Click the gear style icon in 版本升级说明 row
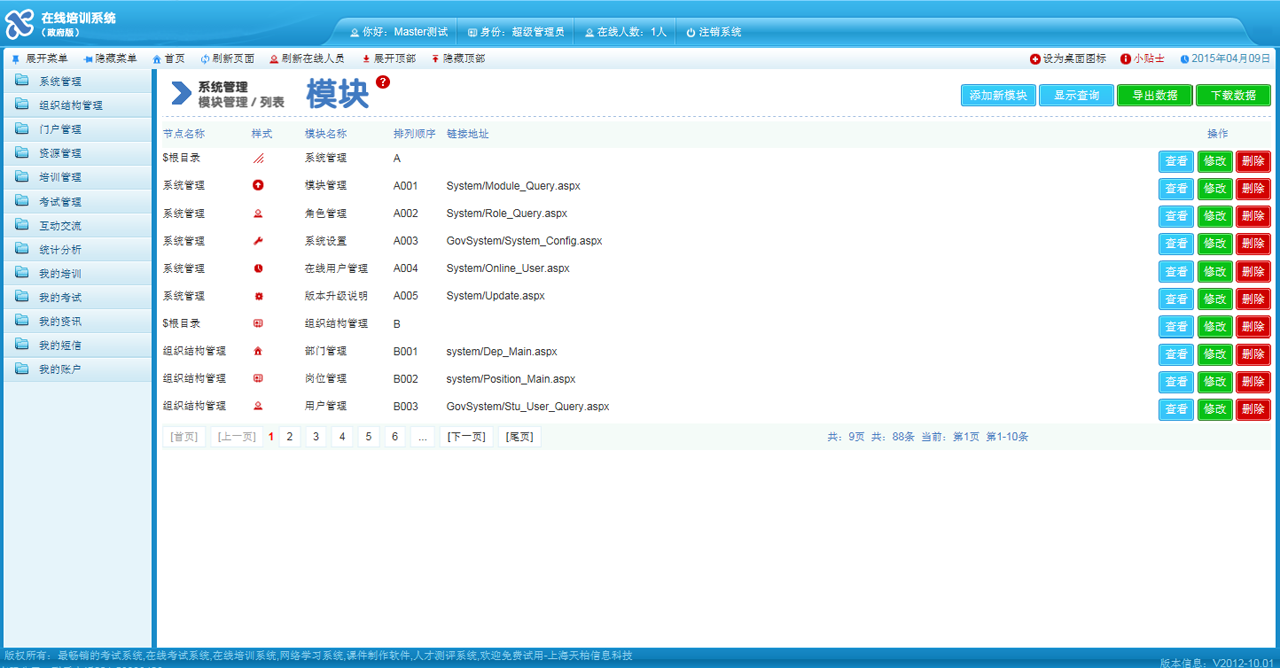Image resolution: width=1280 pixels, height=668 pixels. [258, 296]
